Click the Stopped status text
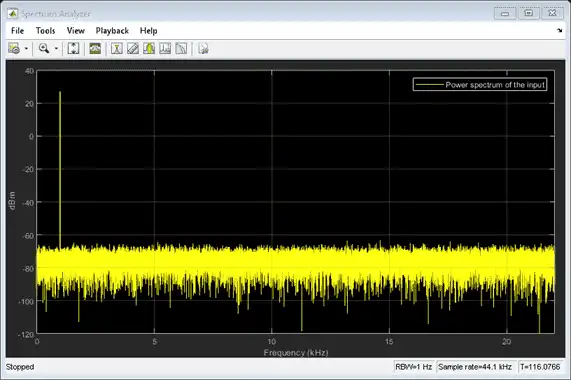571x380 pixels. [20, 367]
